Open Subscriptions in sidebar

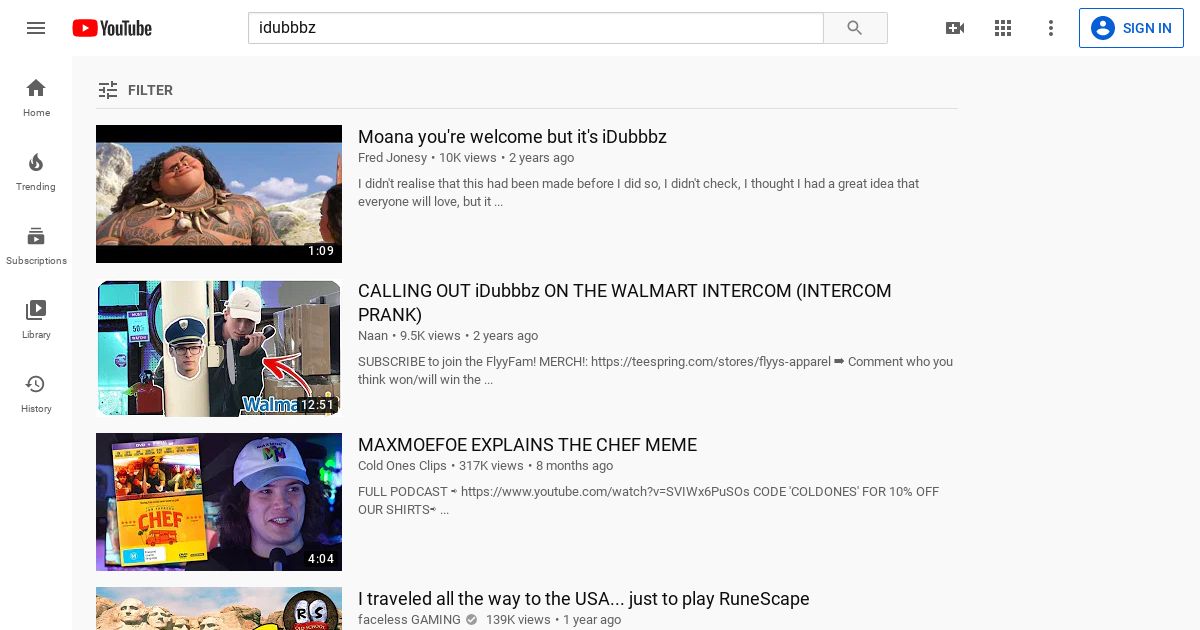pos(36,245)
